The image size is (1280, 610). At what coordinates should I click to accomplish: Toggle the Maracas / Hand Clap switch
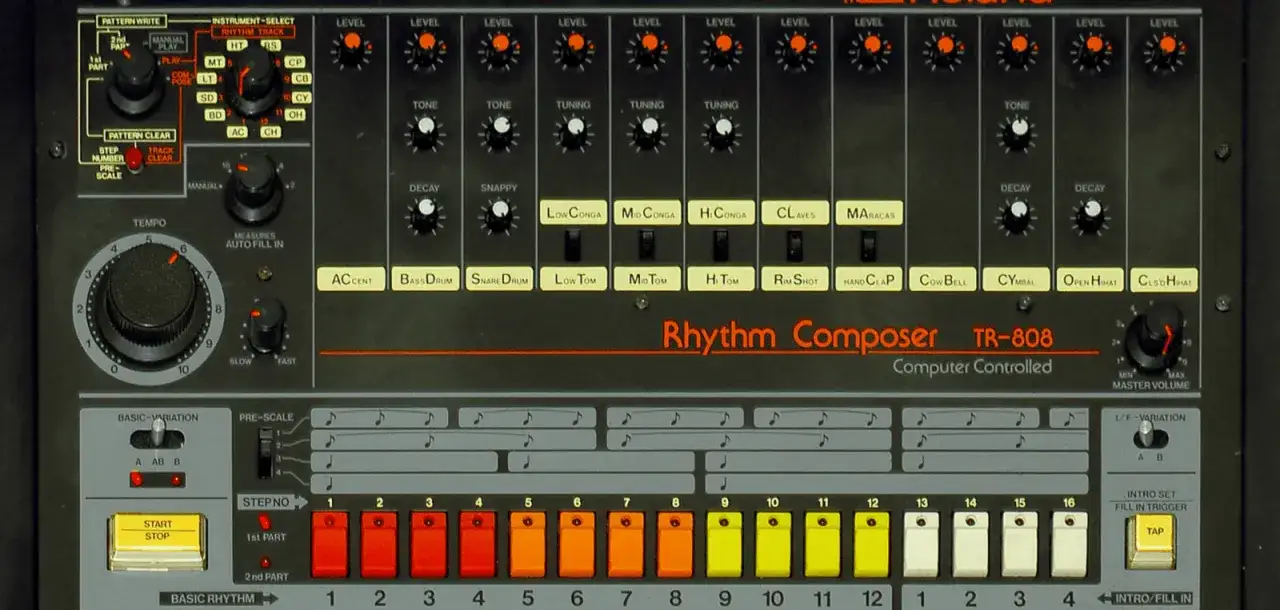(x=869, y=245)
